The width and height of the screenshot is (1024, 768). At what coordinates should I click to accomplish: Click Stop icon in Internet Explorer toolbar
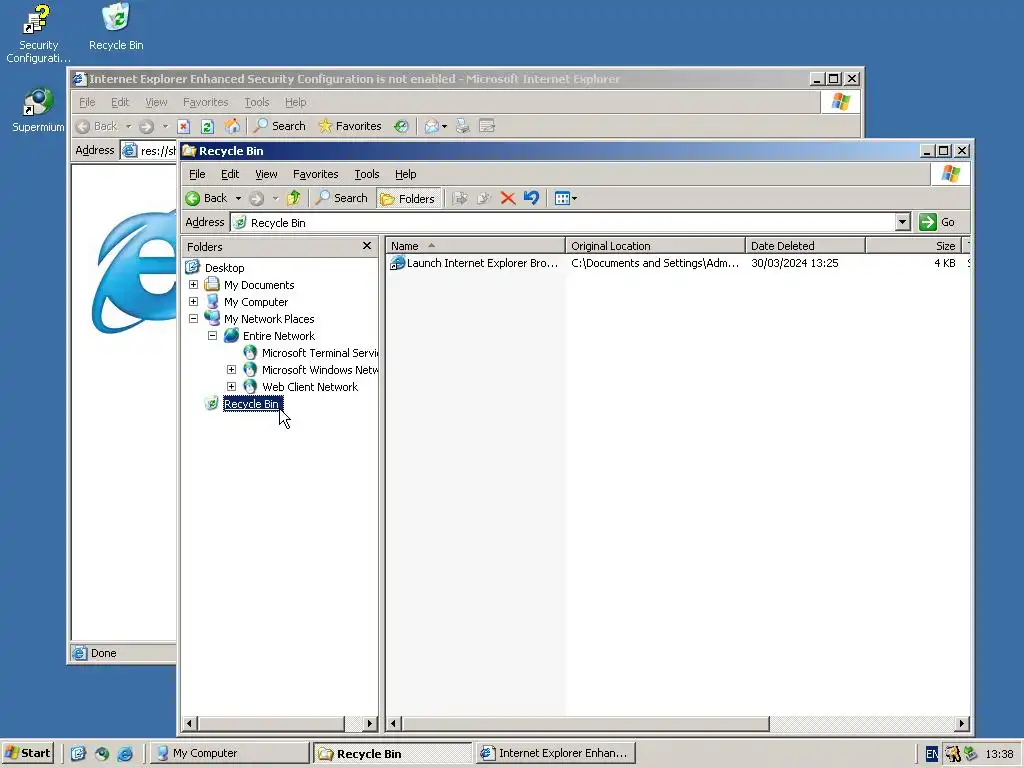click(184, 126)
